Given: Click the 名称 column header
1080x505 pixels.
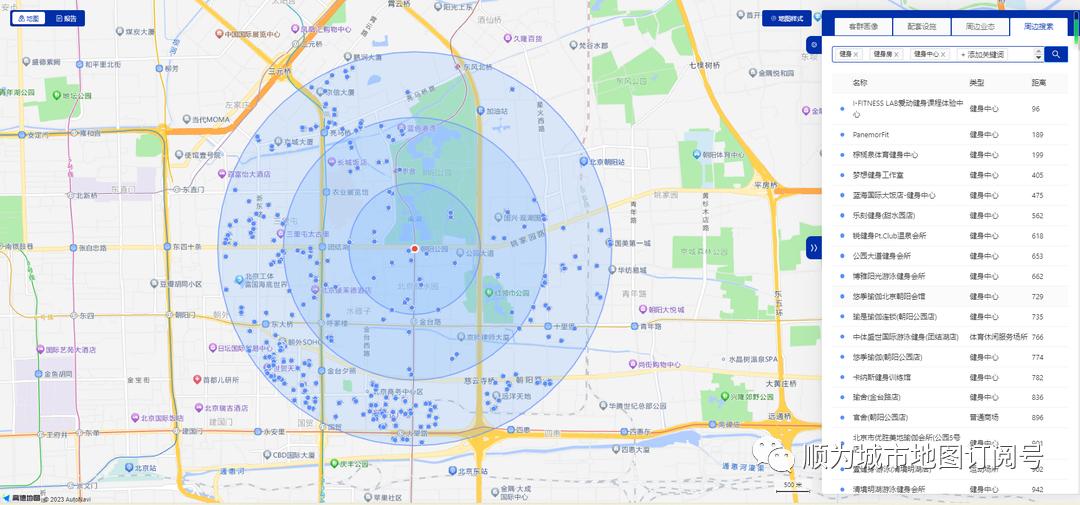Looking at the screenshot, I should 860,83.
